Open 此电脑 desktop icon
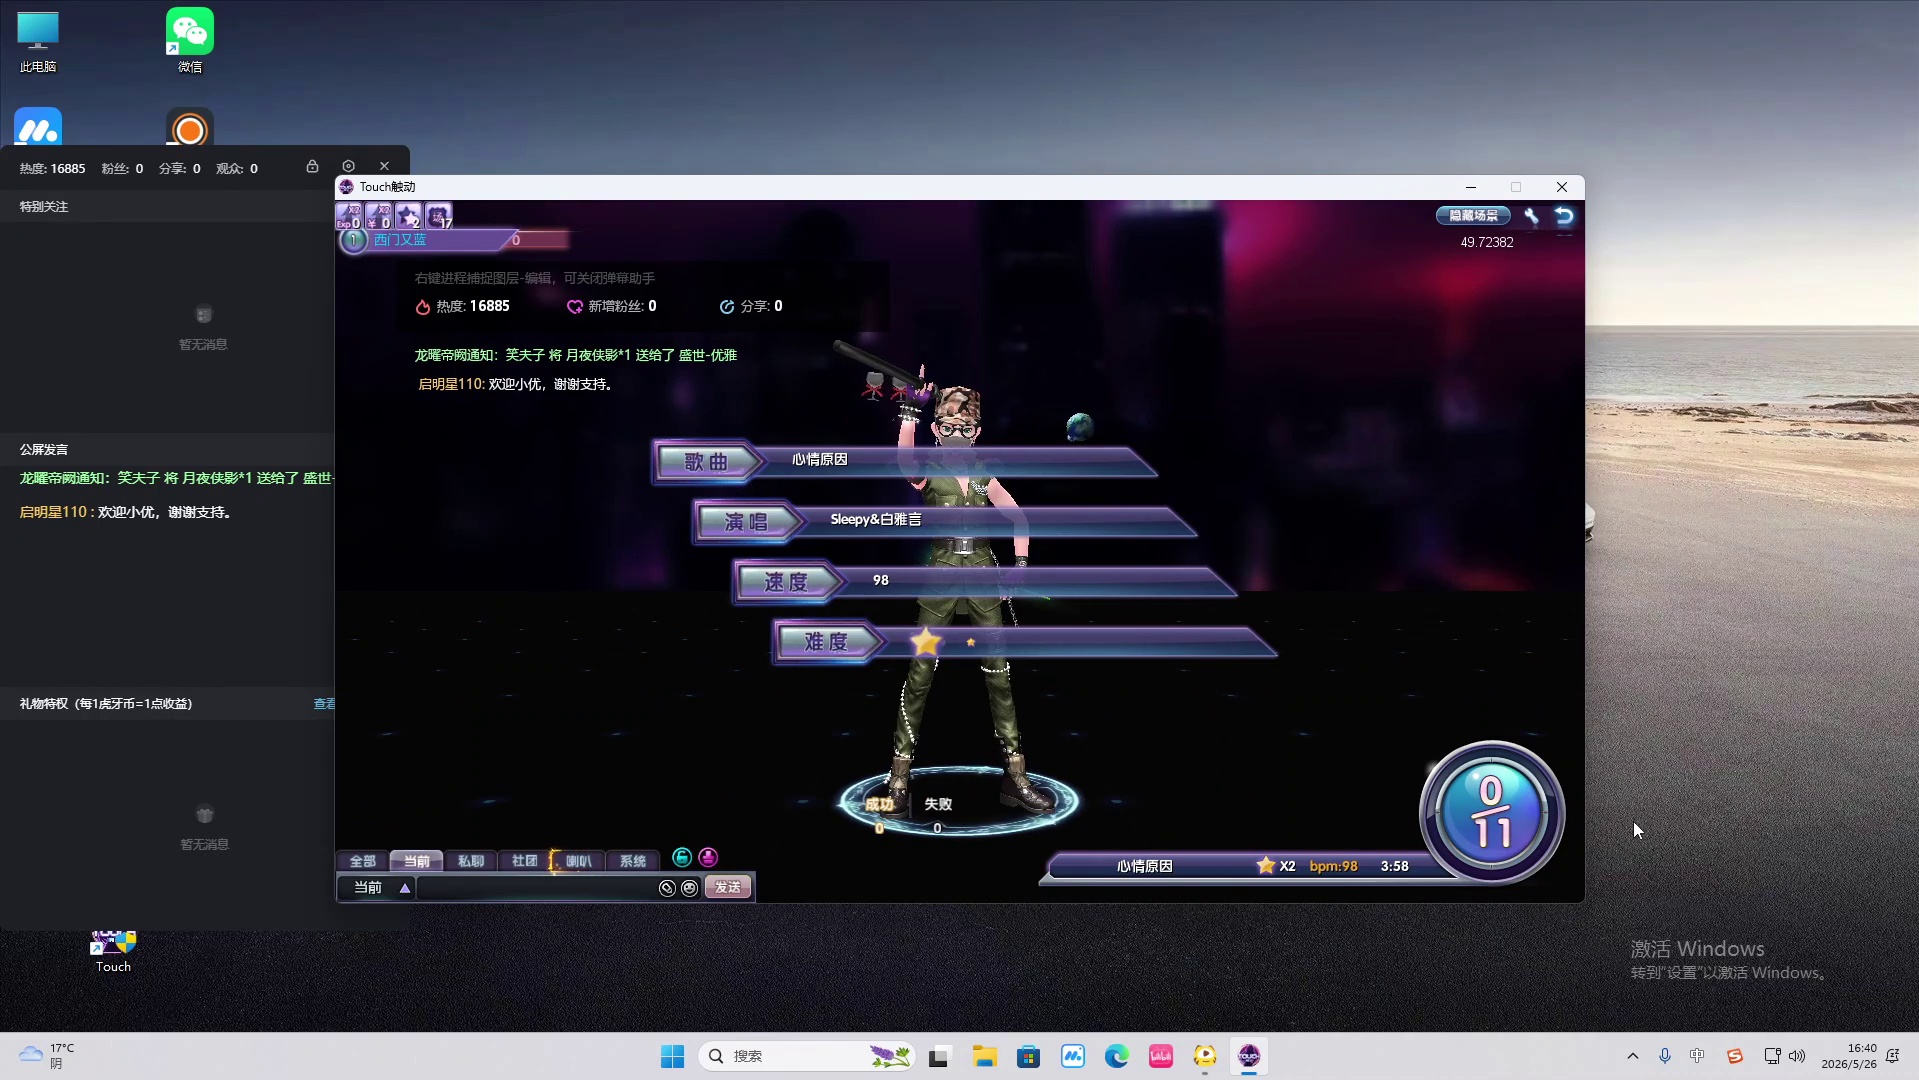The height and width of the screenshot is (1080, 1919). pos(38,42)
